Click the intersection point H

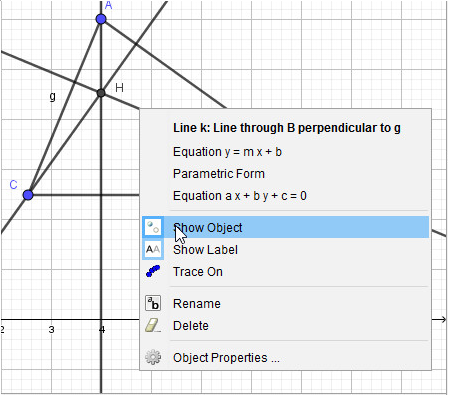[x=101, y=93]
